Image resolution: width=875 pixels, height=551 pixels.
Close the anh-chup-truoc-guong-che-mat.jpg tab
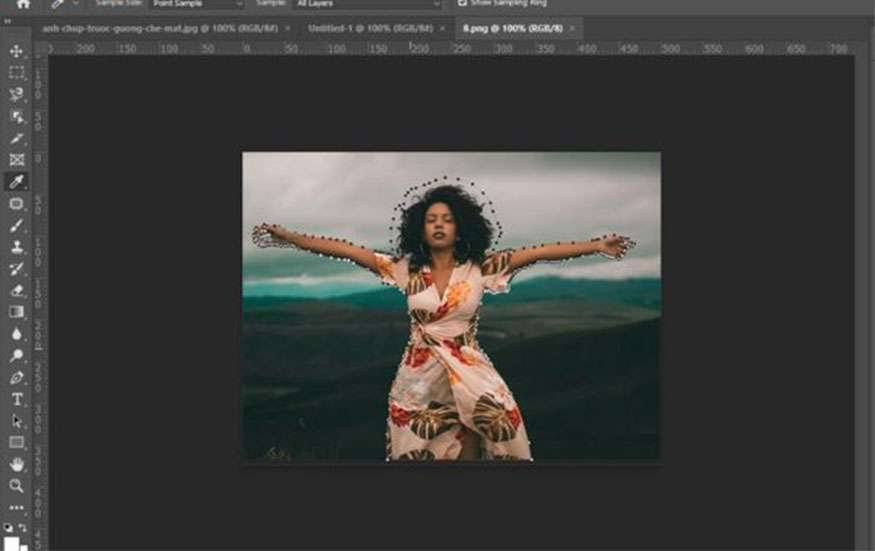[287, 28]
